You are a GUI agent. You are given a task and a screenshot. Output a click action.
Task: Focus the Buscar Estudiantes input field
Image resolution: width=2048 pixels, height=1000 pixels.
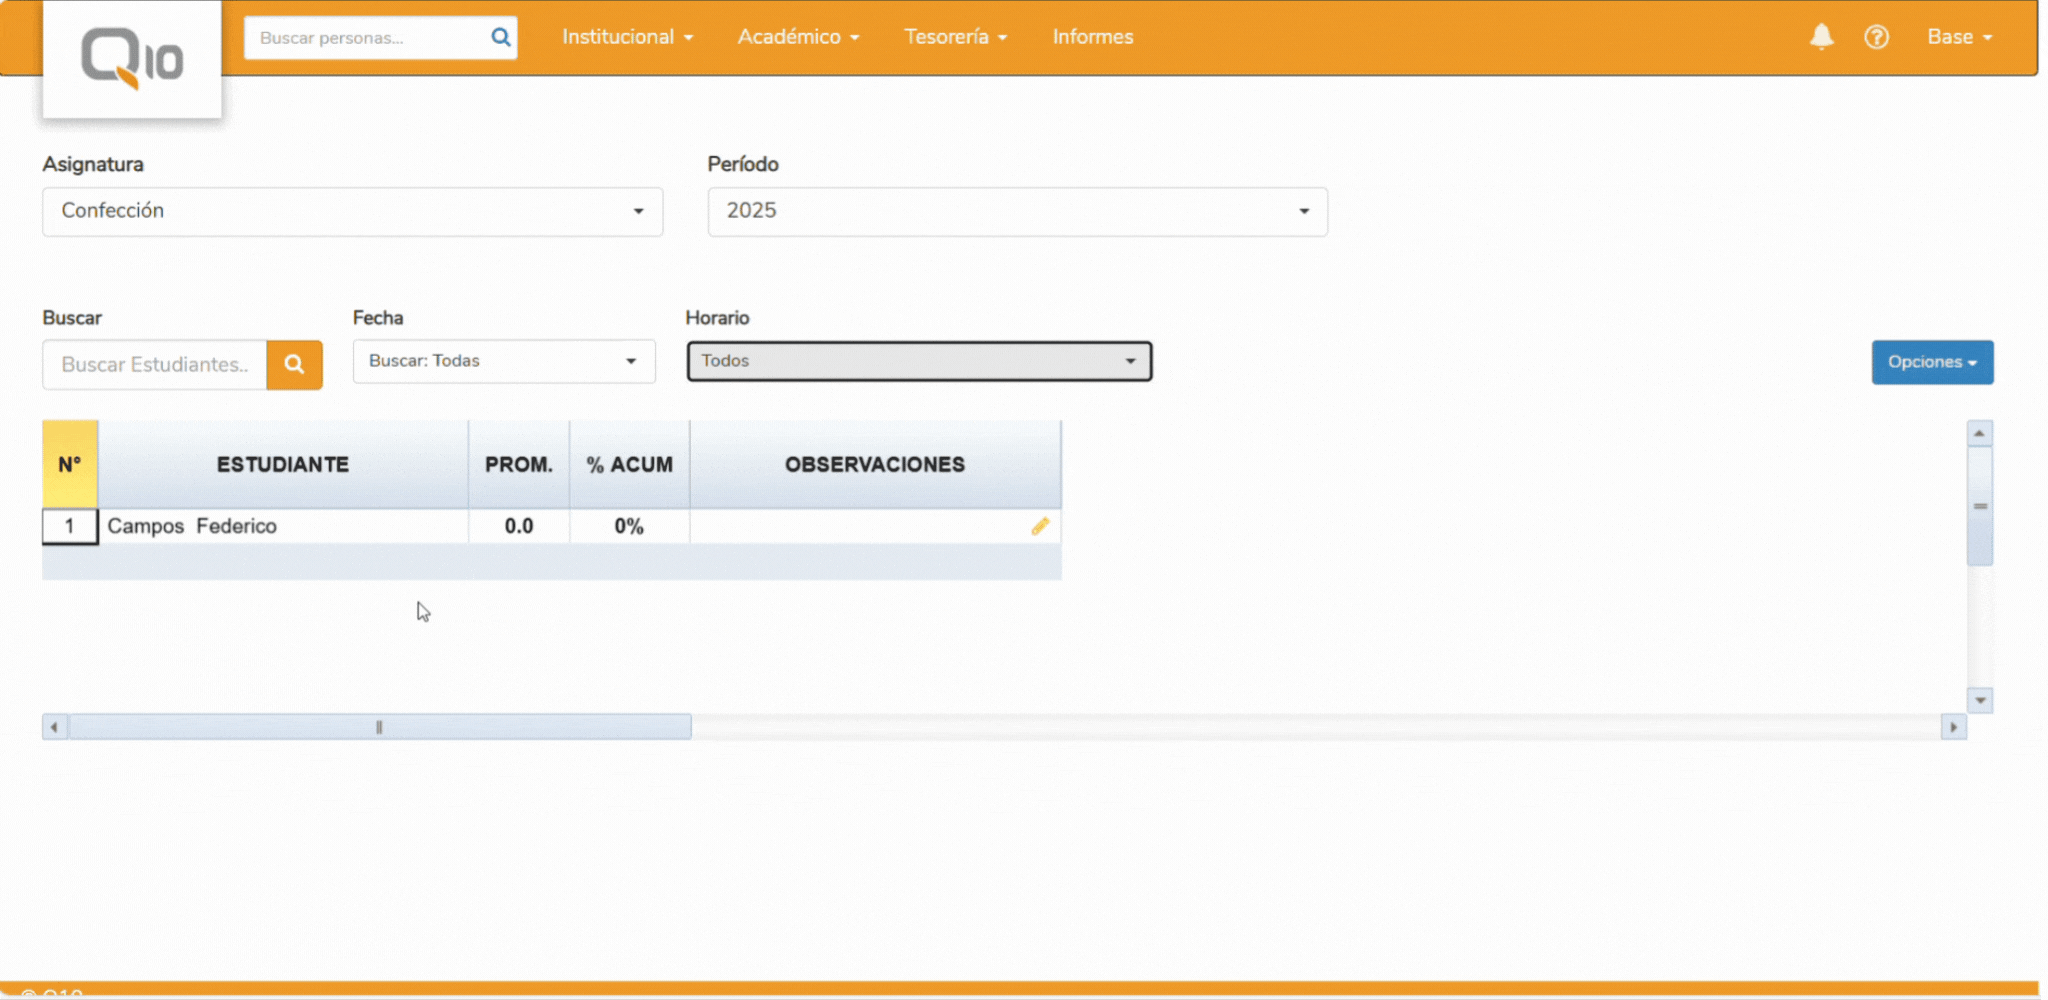click(155, 364)
